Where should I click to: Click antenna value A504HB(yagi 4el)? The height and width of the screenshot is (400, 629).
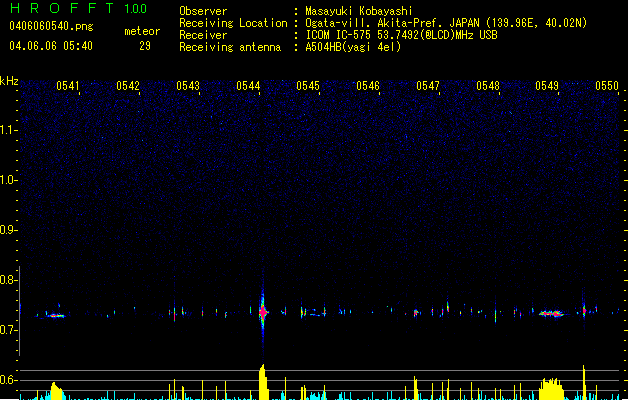(x=353, y=47)
